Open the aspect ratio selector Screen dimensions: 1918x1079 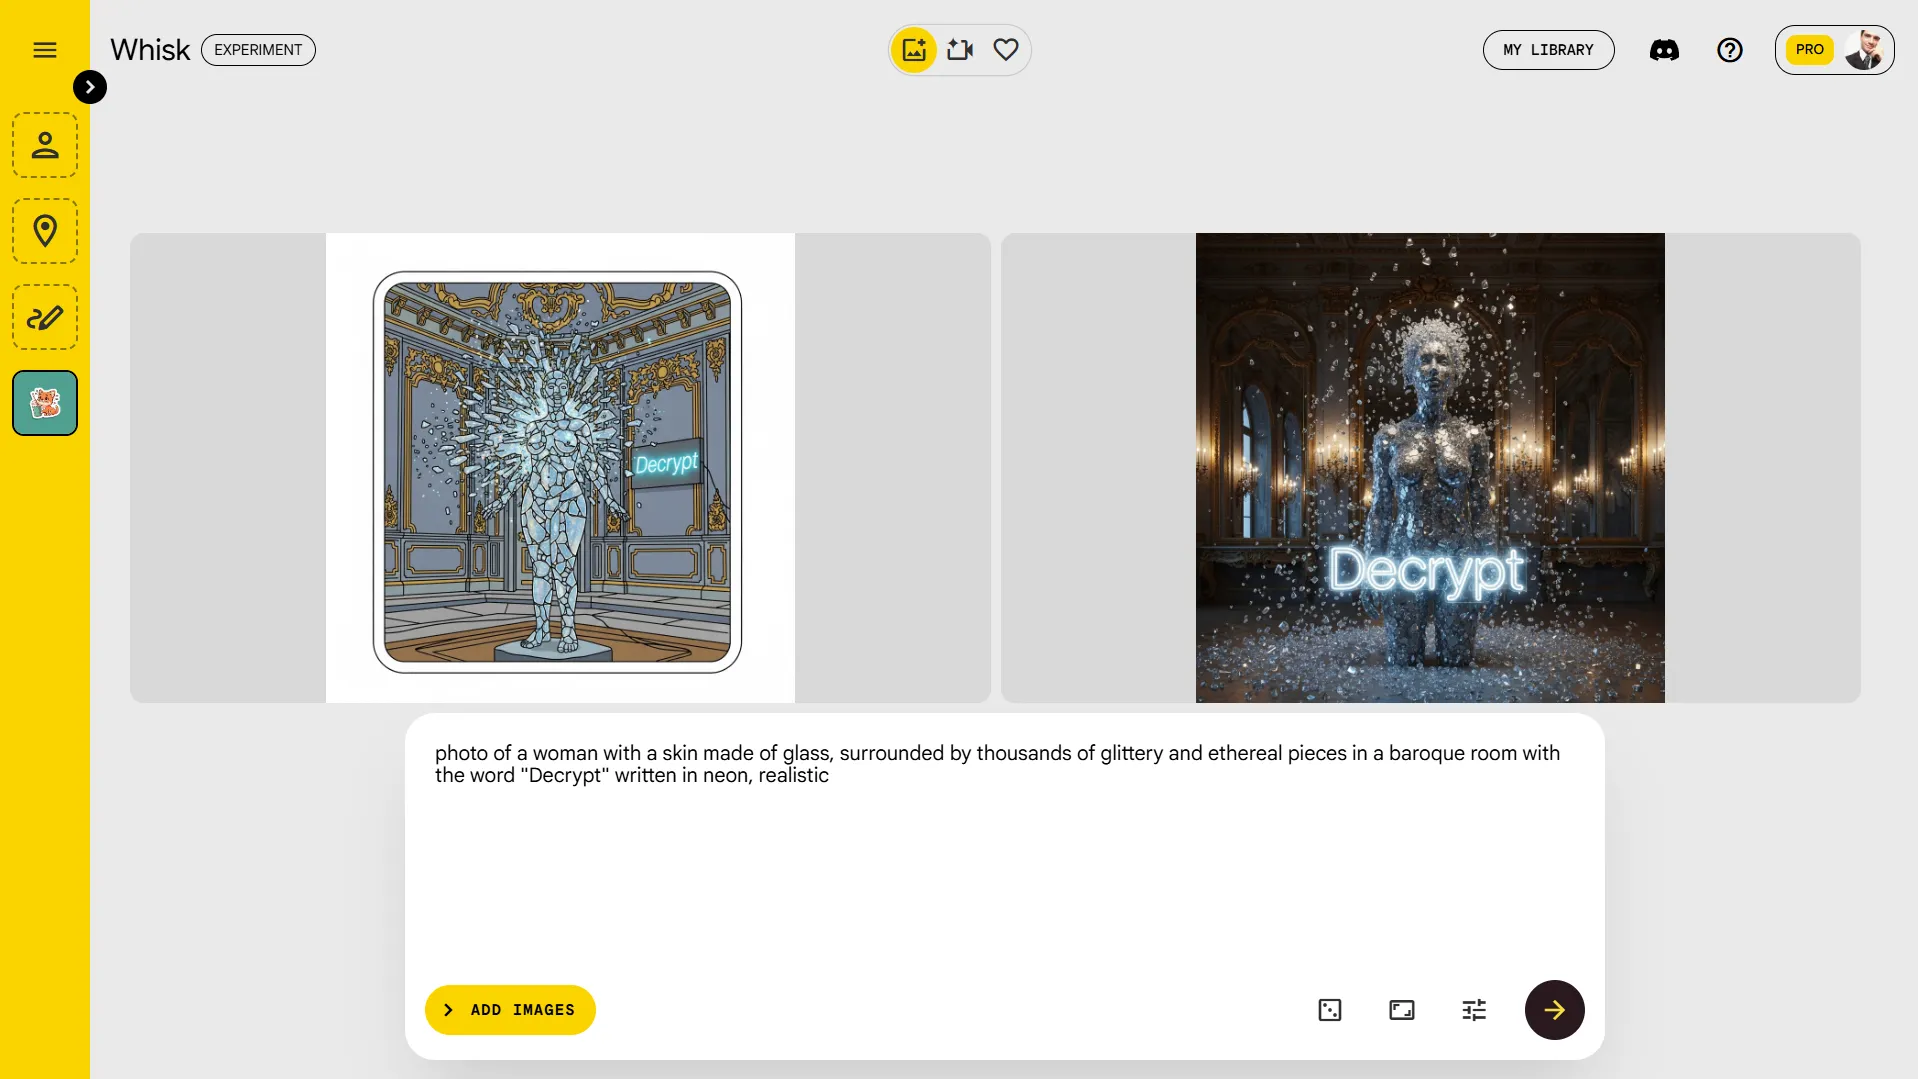(x=1402, y=1010)
